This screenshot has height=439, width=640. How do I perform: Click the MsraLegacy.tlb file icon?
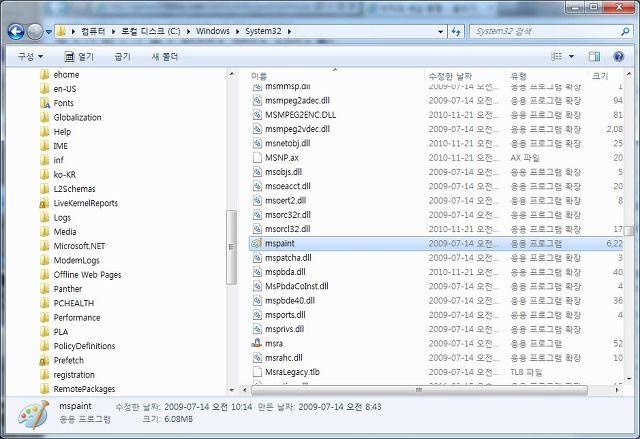(x=257, y=372)
